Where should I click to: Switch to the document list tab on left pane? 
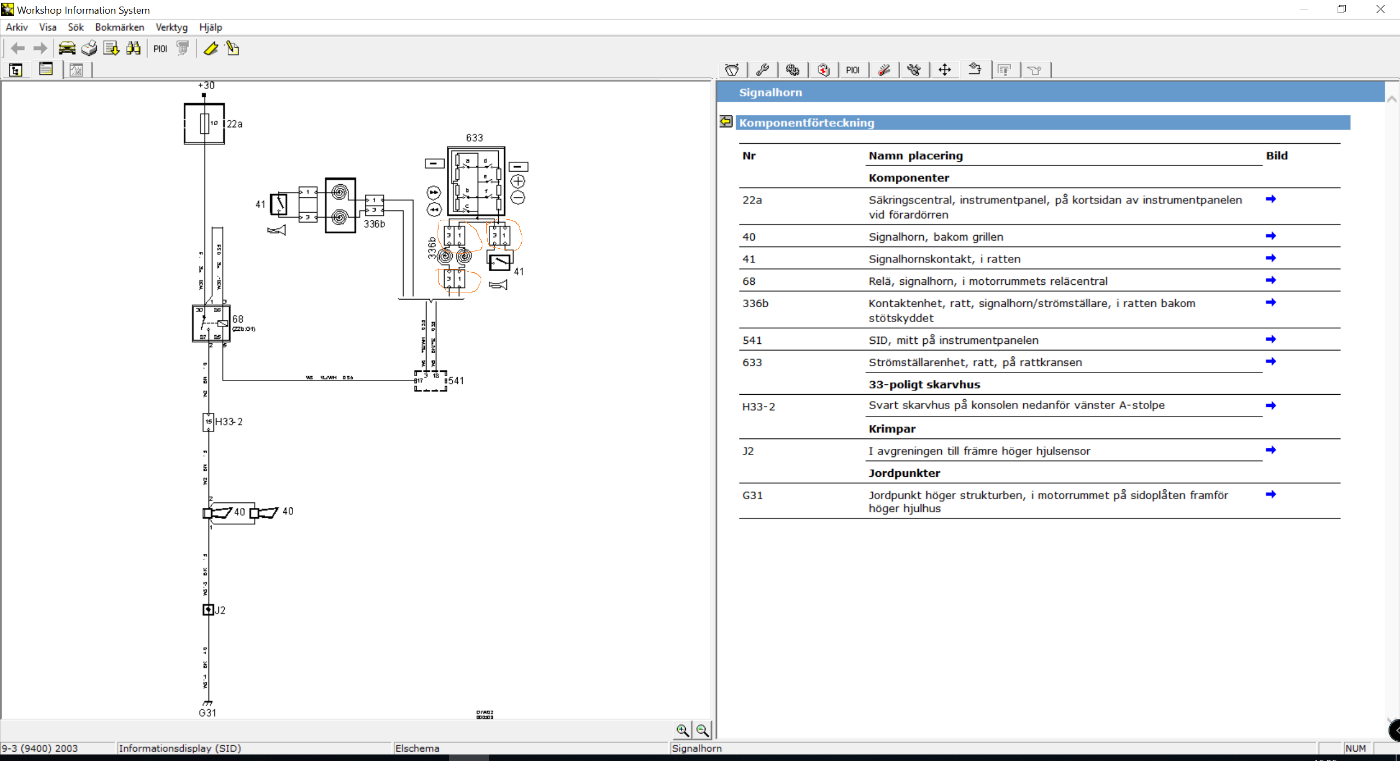click(46, 70)
